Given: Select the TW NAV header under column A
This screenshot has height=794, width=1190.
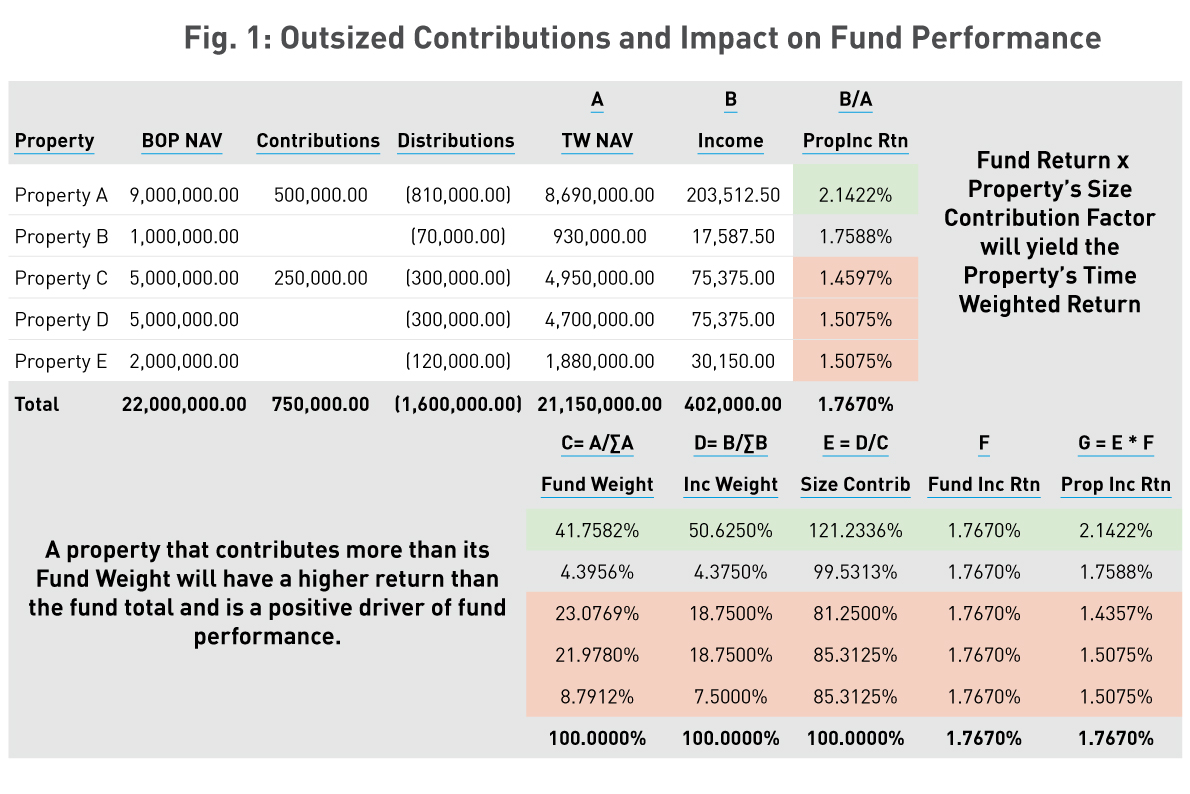Looking at the screenshot, I should tap(597, 141).
